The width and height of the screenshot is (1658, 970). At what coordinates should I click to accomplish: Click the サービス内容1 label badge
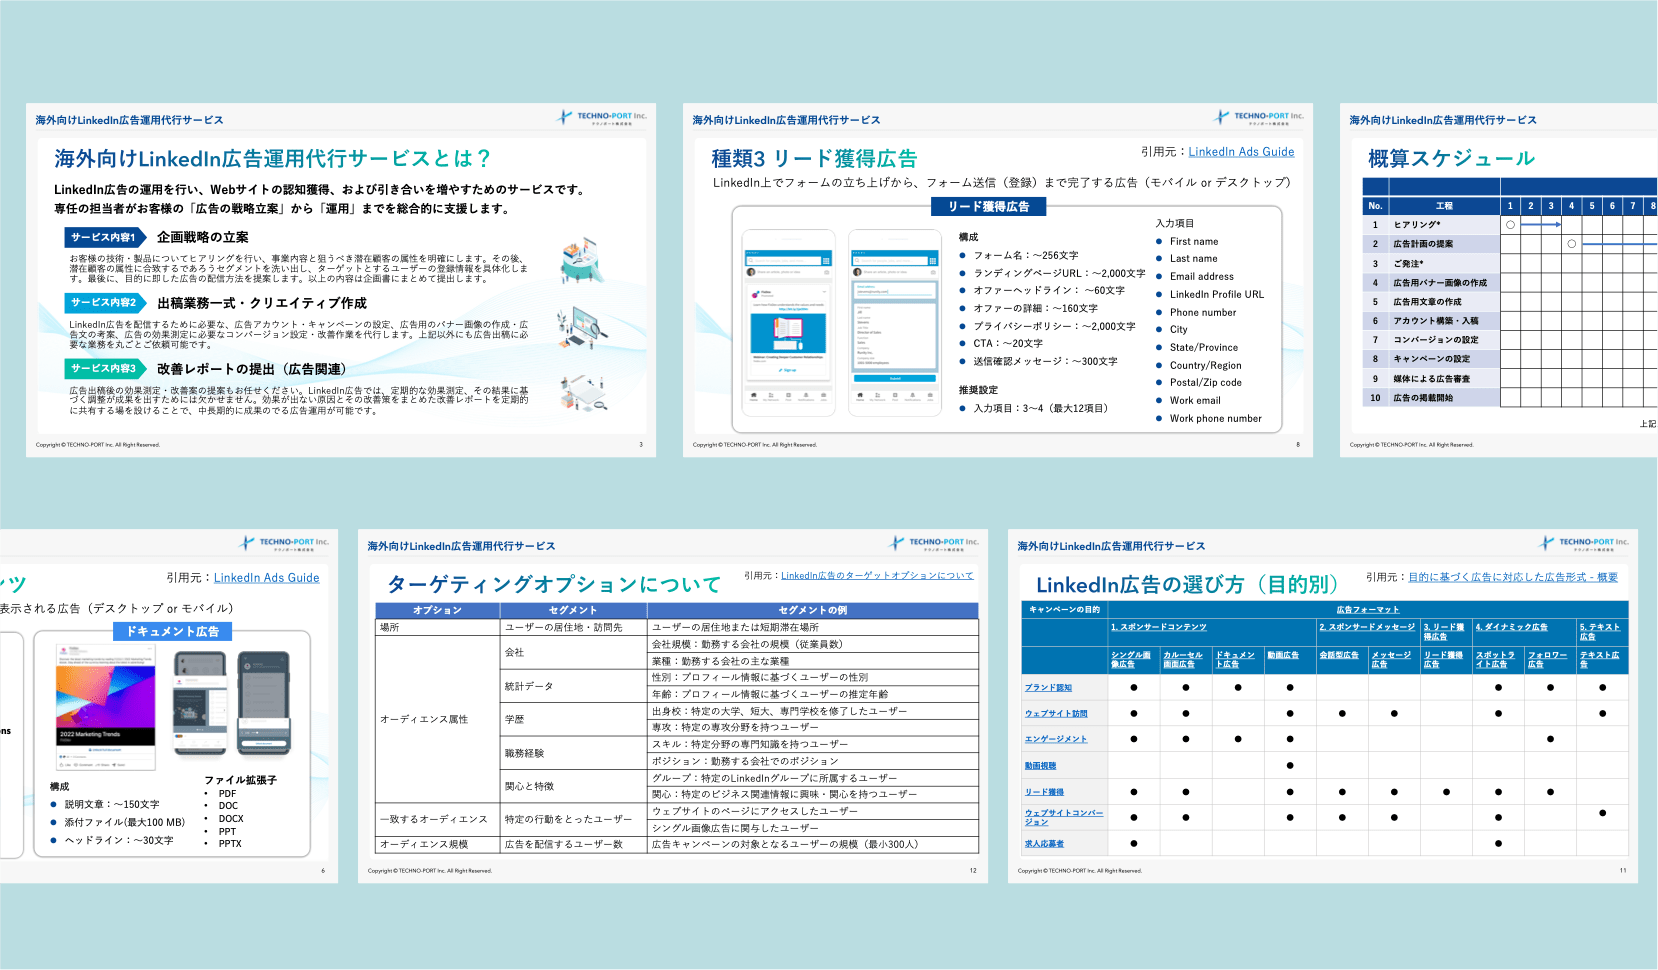[103, 237]
